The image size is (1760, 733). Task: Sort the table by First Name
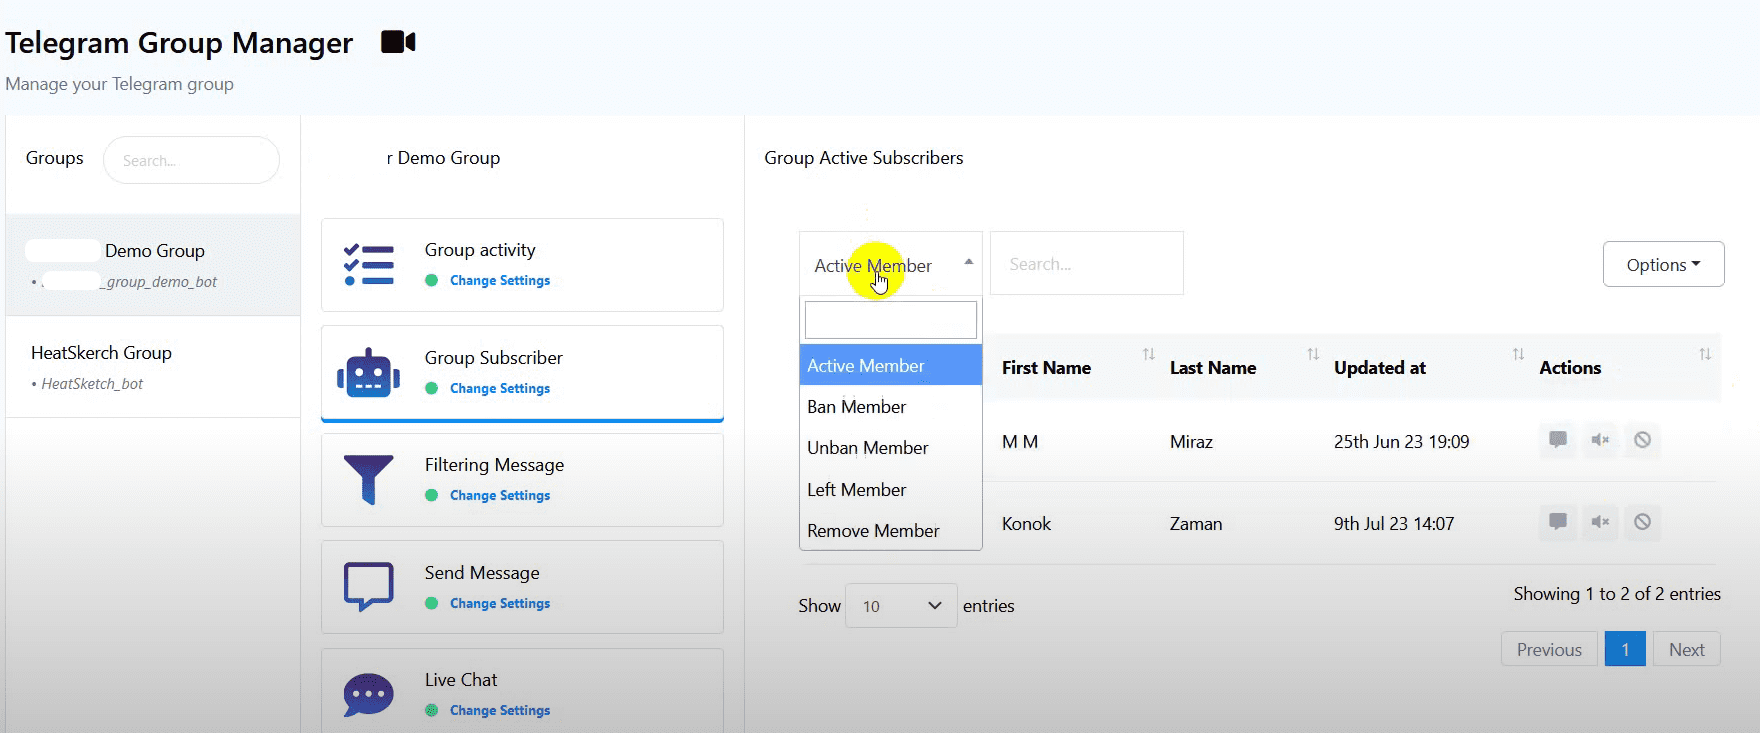1046,368
